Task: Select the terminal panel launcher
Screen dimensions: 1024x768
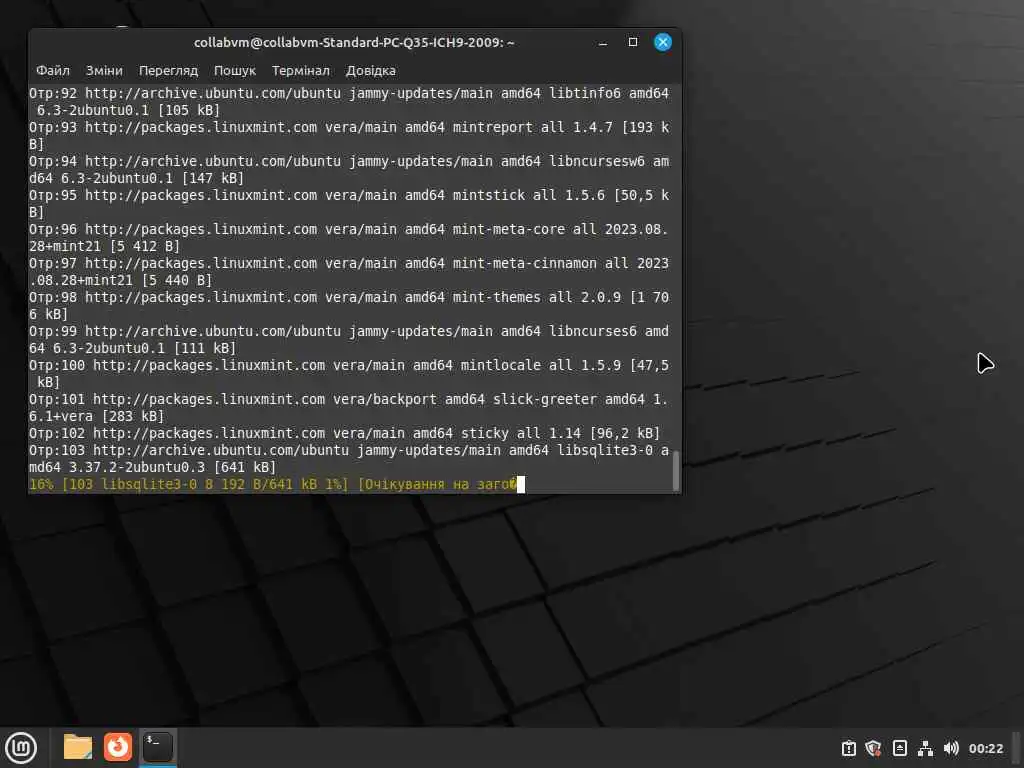Action: [x=158, y=747]
